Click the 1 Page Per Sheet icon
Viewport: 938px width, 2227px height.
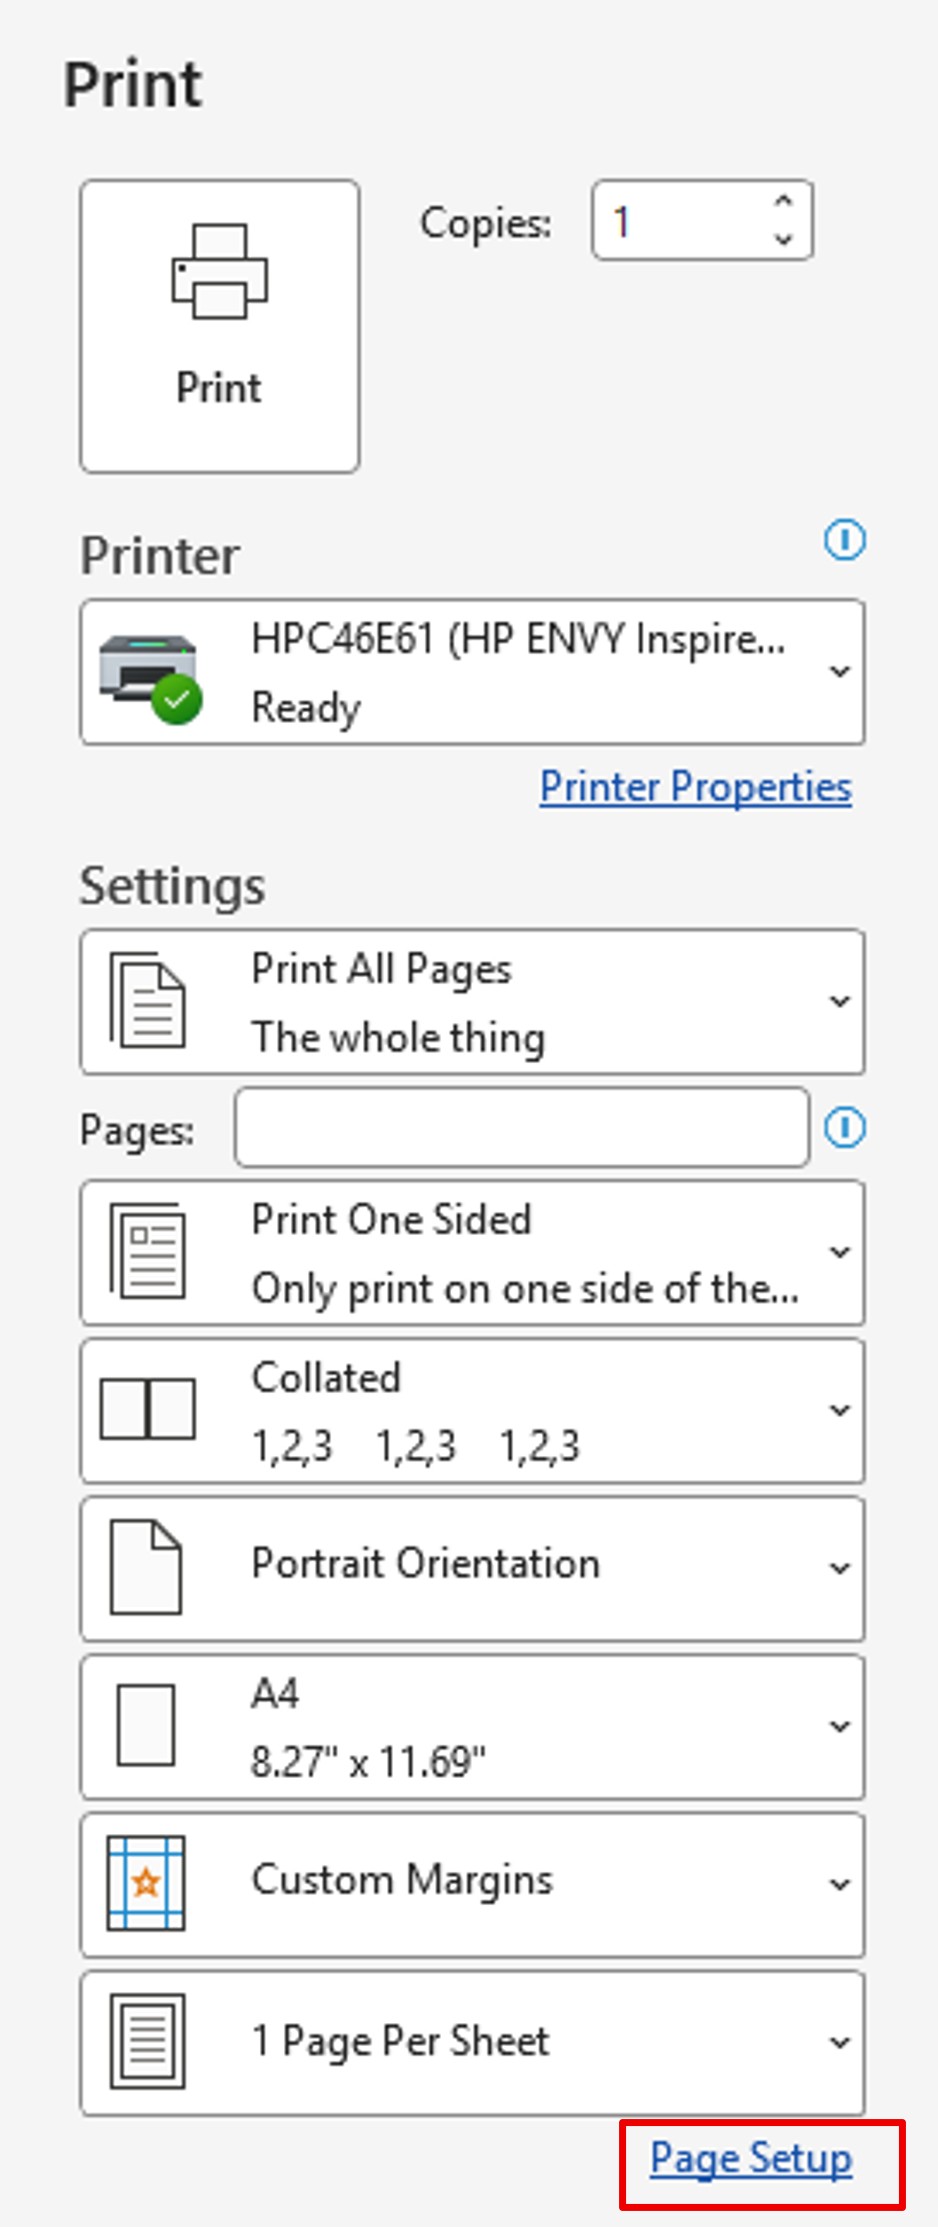pyautogui.click(x=147, y=2041)
